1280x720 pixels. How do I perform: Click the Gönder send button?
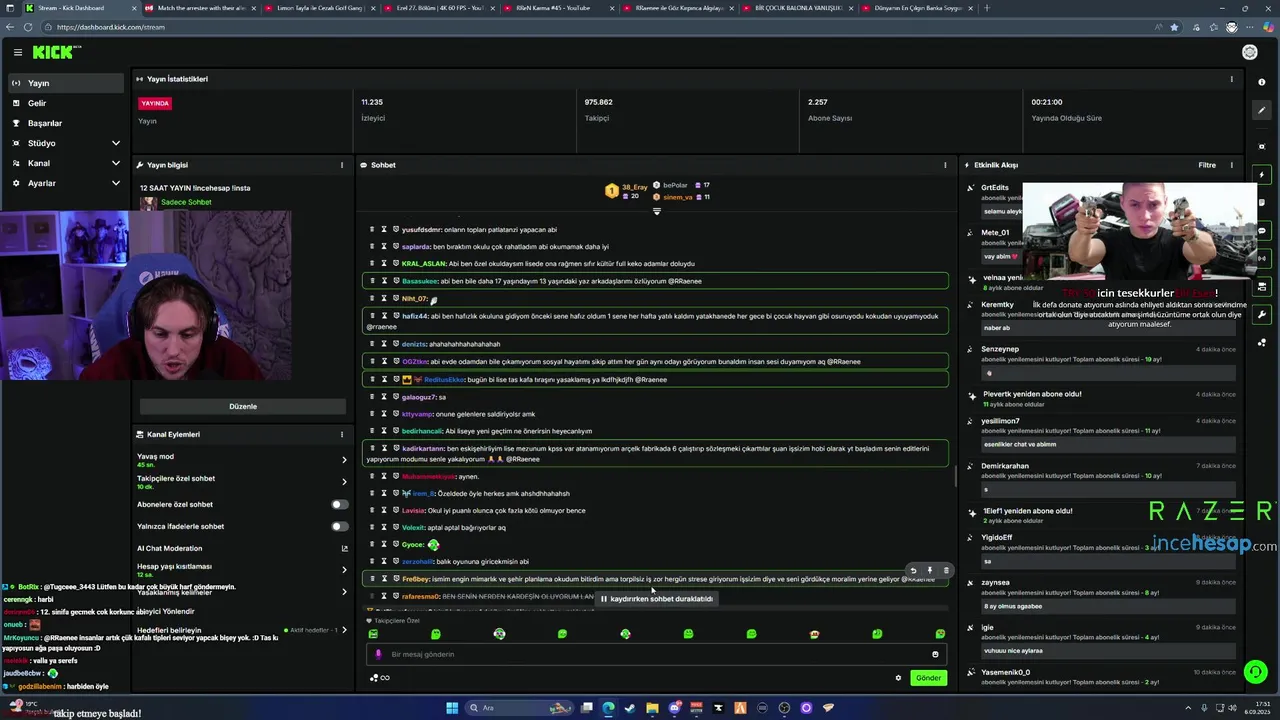tap(928, 678)
